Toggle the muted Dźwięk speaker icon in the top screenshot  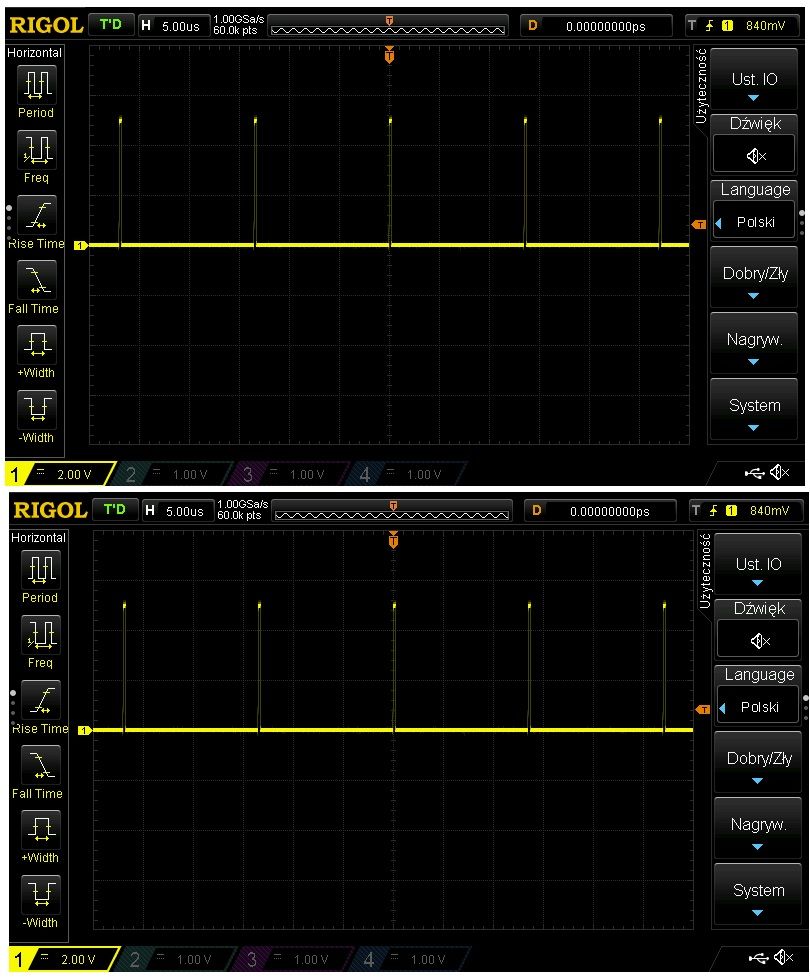[754, 154]
